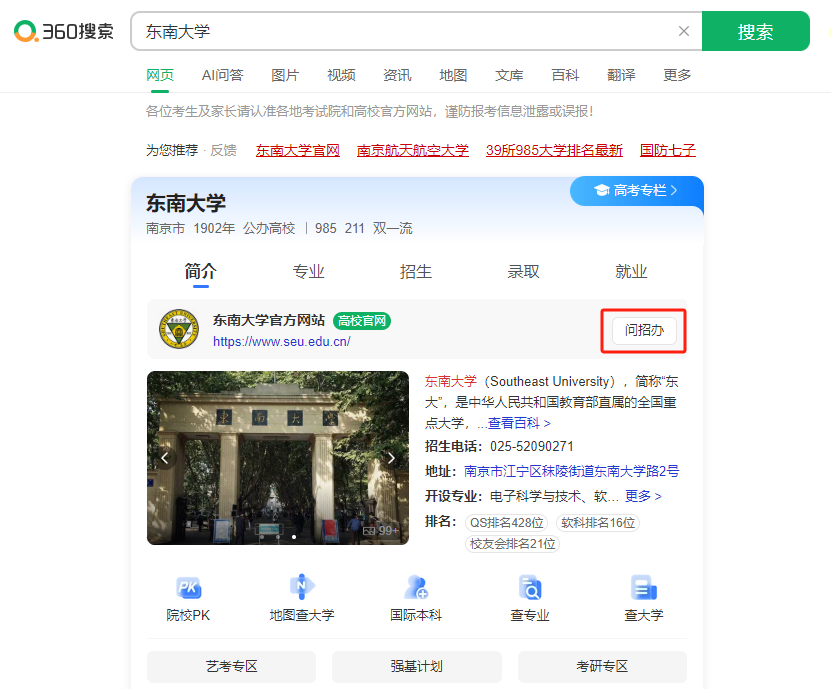Click the 东南大学 card title
The width and height of the screenshot is (831, 689).
click(x=185, y=204)
